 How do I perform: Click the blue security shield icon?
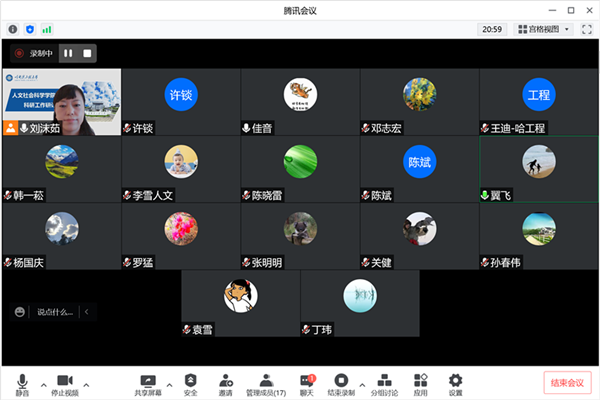30,29
